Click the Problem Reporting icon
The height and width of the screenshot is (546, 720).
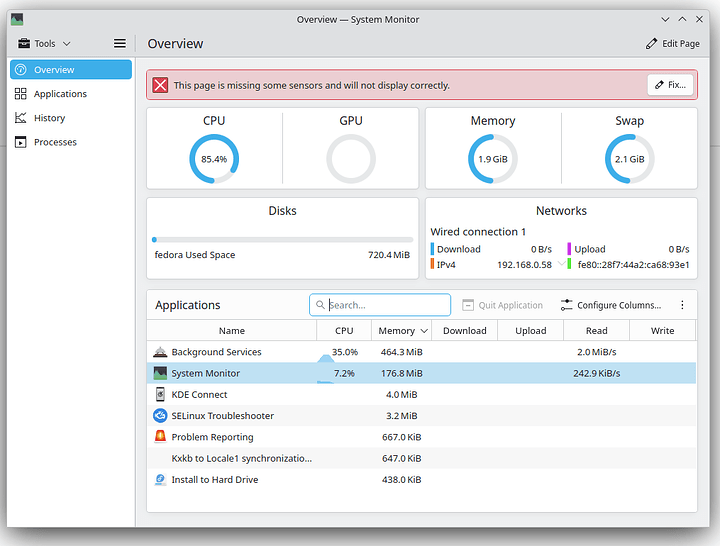[x=160, y=437]
